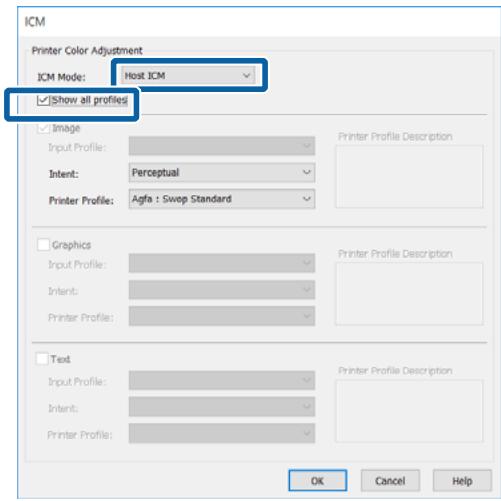
Task: Click the Image section Intent label
Action: coord(64,174)
